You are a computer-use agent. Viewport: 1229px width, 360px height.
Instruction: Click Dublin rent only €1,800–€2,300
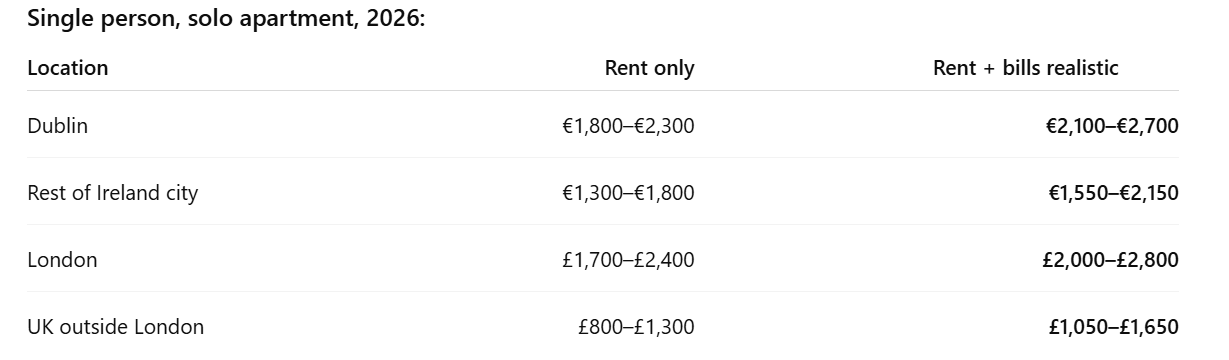[x=628, y=126]
